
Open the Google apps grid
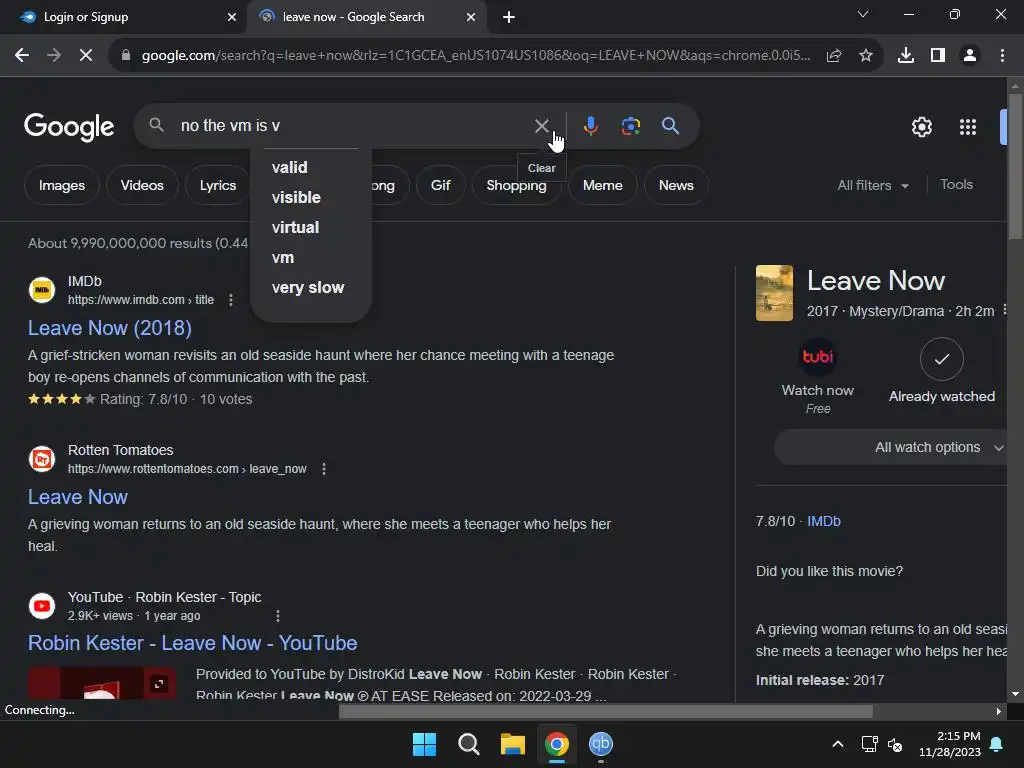tap(967, 127)
